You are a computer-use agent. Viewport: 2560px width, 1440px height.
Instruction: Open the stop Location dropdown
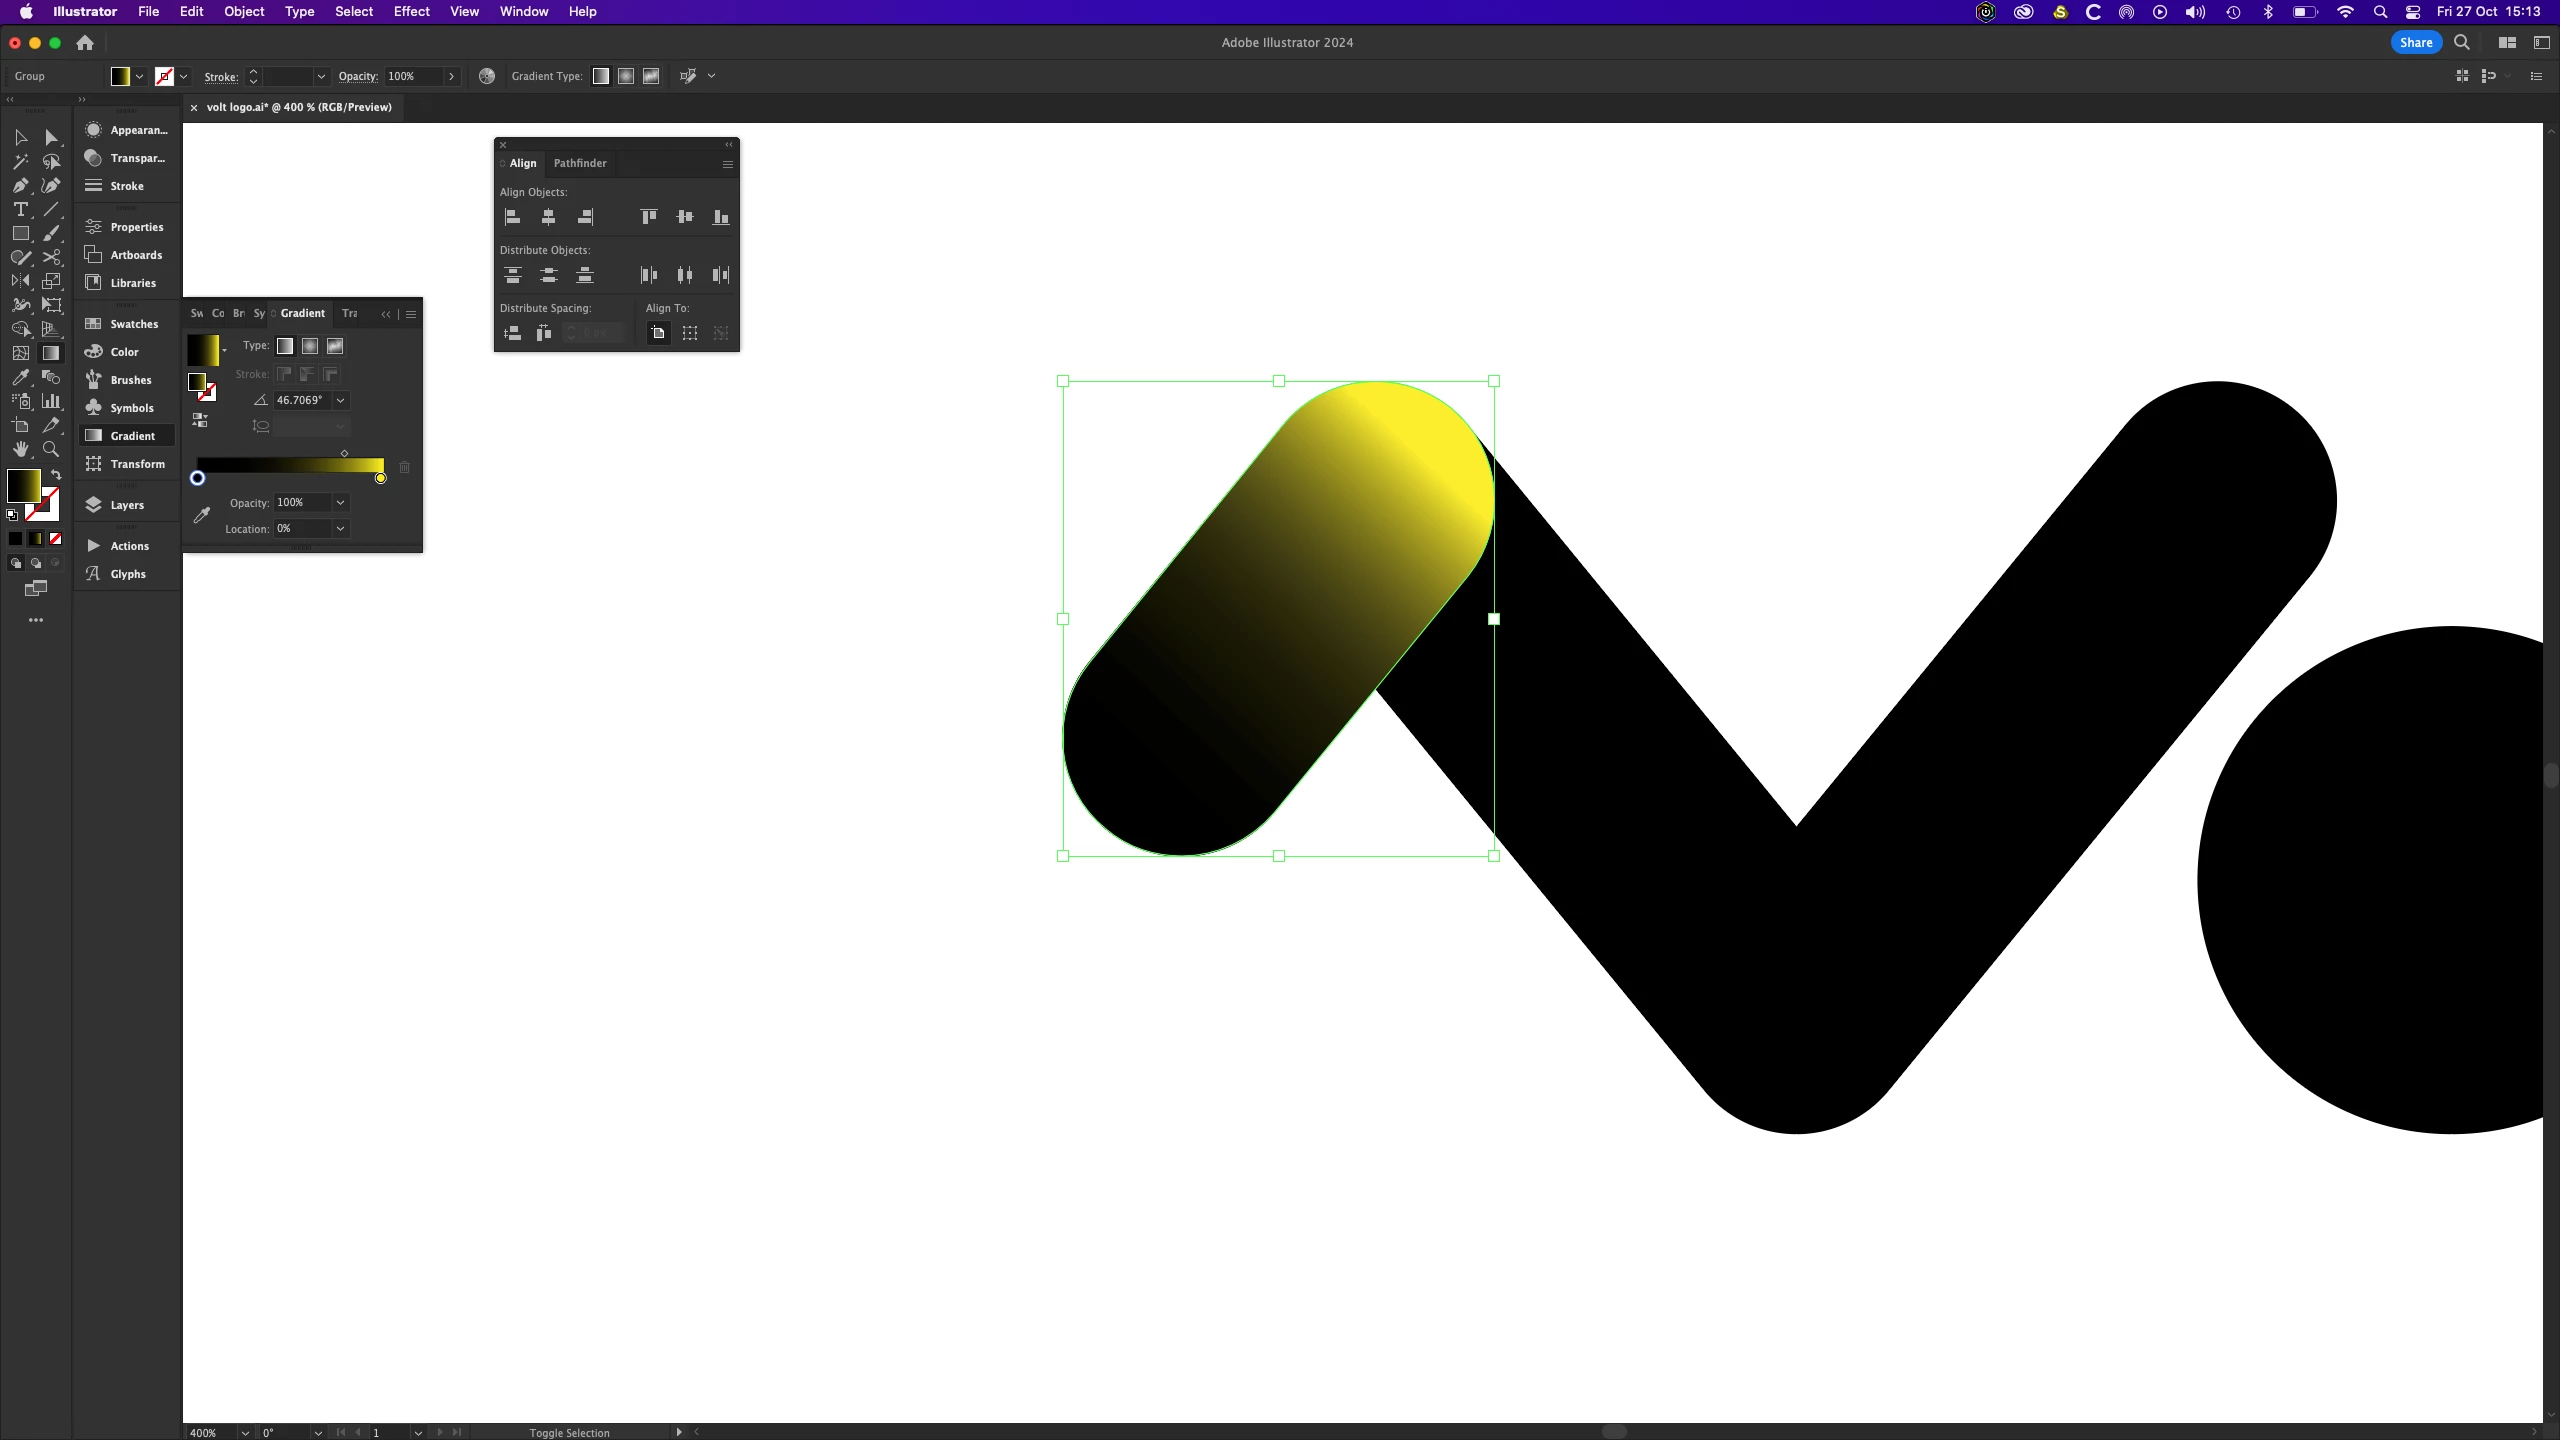coord(341,529)
